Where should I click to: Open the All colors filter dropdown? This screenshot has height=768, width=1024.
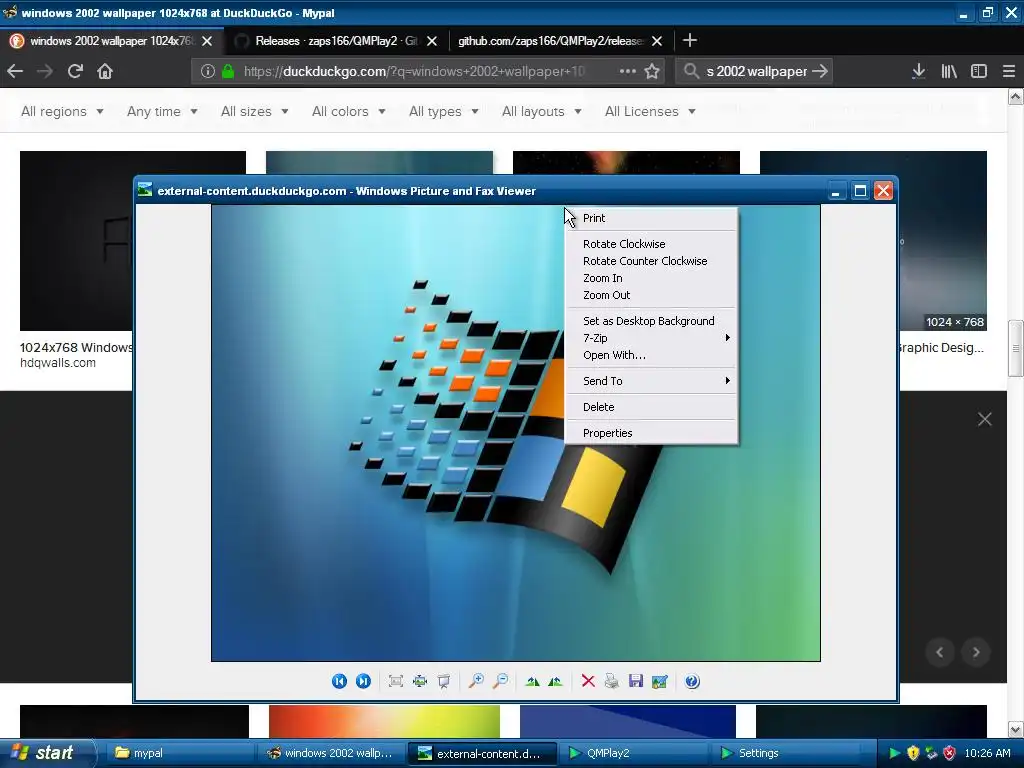pos(349,112)
